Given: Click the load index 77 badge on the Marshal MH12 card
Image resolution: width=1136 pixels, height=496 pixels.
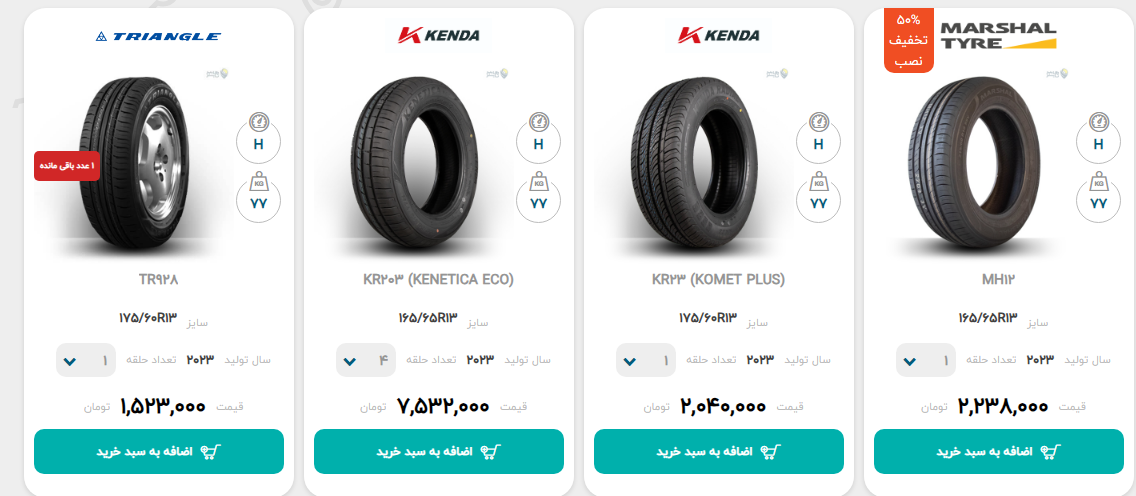Looking at the screenshot, I should (x=1098, y=196).
